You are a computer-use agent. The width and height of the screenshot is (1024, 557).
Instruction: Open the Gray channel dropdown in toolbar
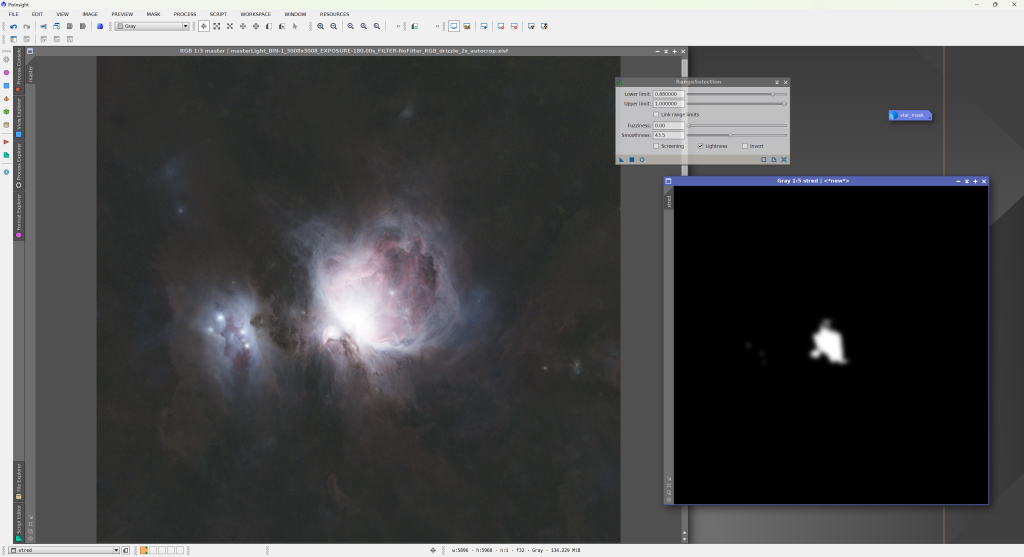[x=150, y=26]
